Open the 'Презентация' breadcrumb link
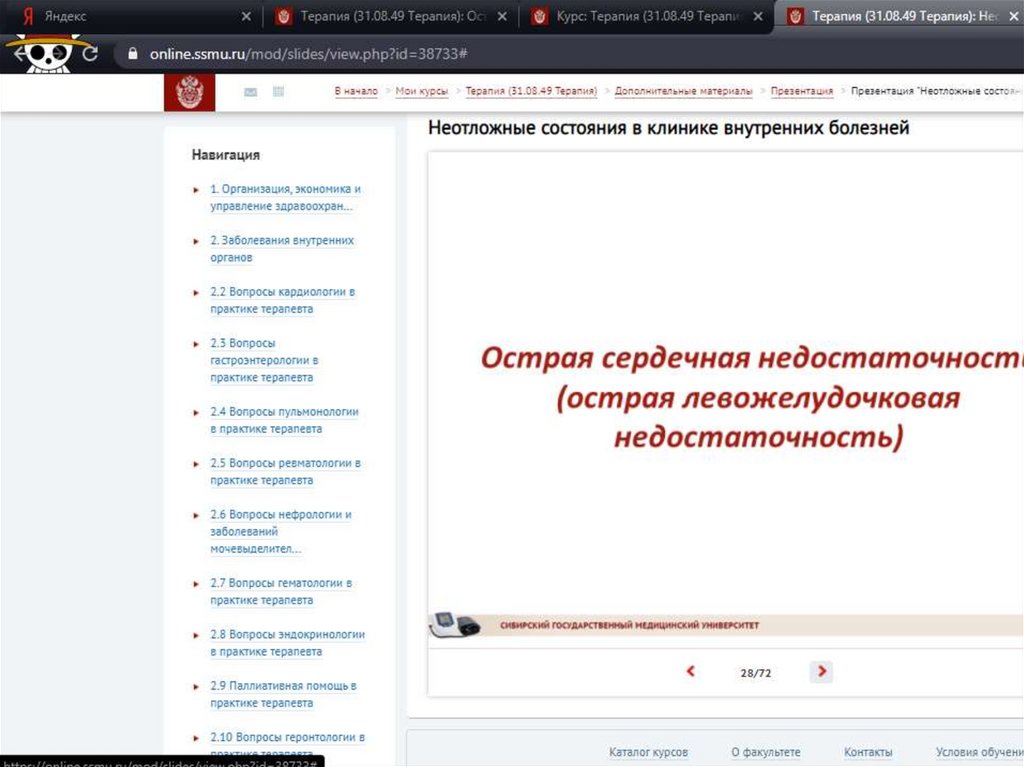 click(802, 91)
